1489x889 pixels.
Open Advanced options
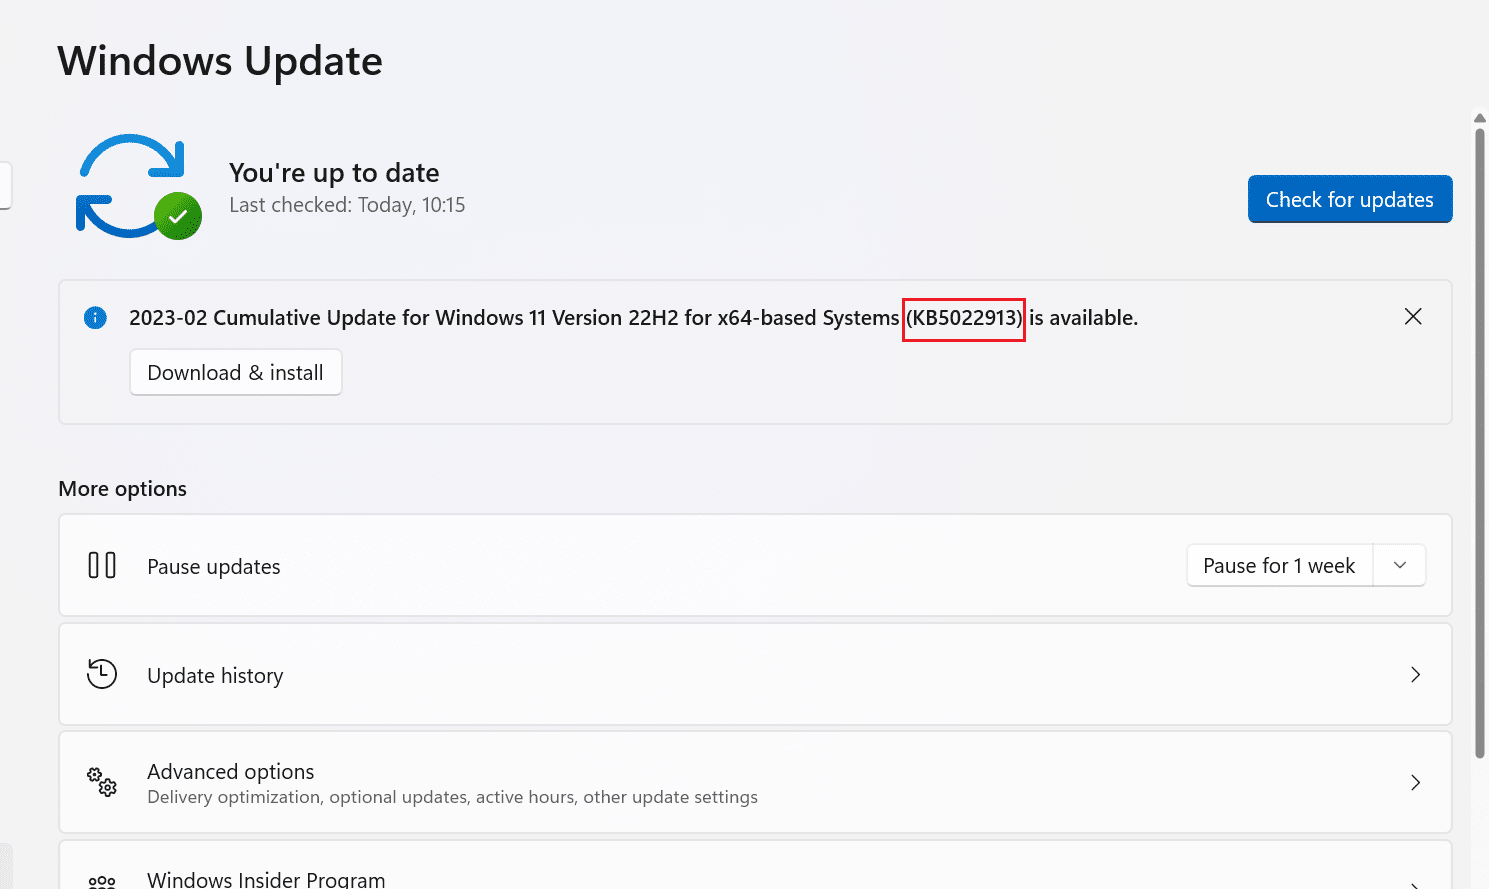(x=755, y=782)
